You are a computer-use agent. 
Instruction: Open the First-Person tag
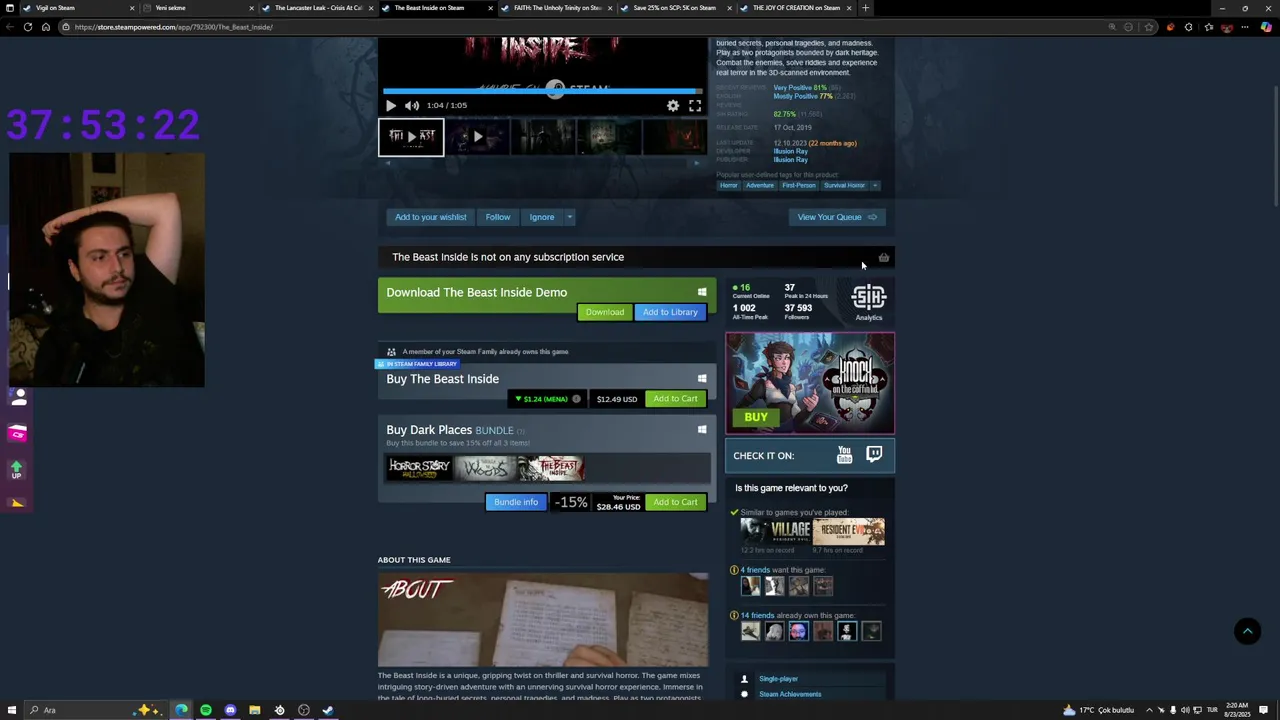[799, 185]
